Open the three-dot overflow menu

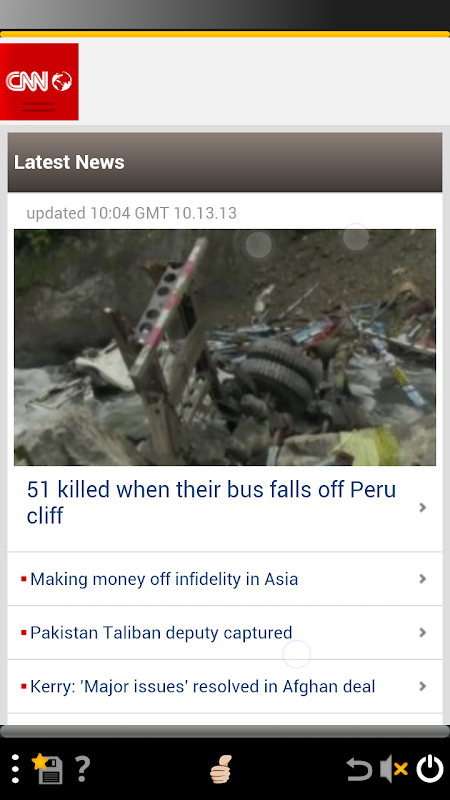pos(15,768)
